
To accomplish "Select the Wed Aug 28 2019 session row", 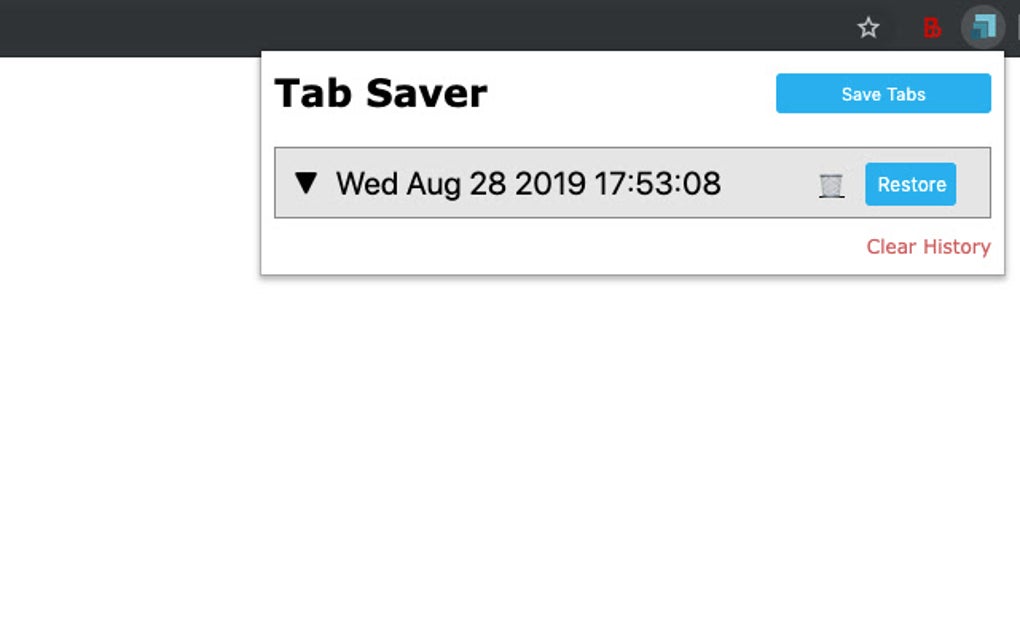I will [x=528, y=183].
